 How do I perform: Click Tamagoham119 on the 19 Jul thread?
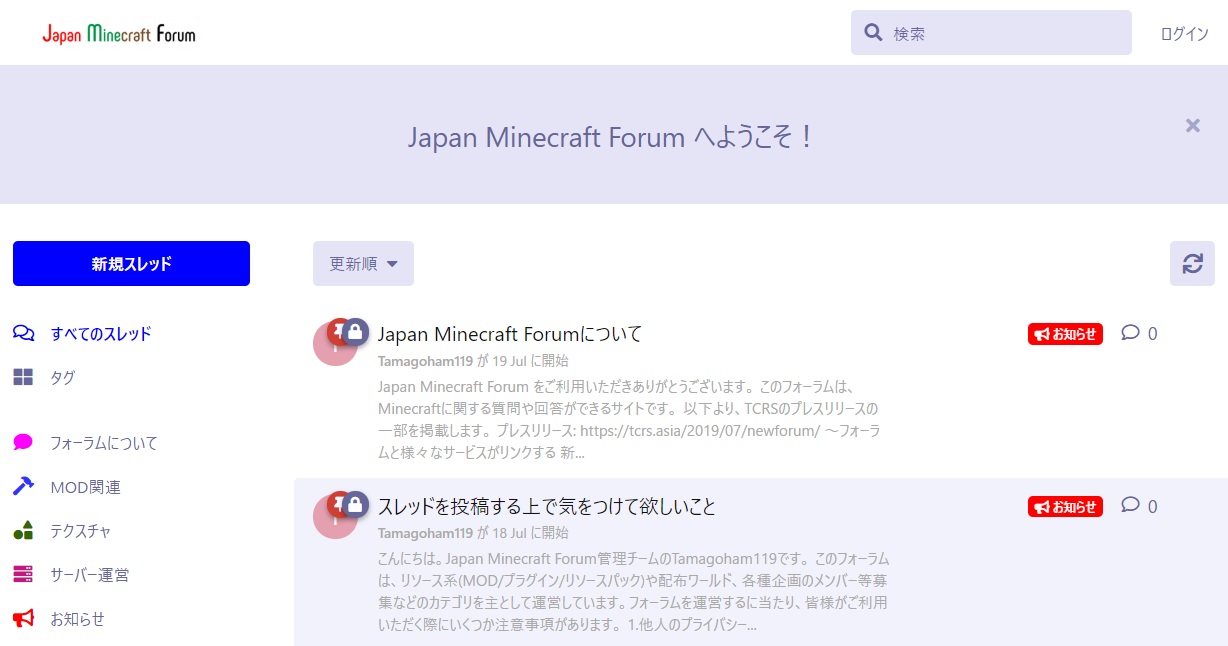coord(425,361)
